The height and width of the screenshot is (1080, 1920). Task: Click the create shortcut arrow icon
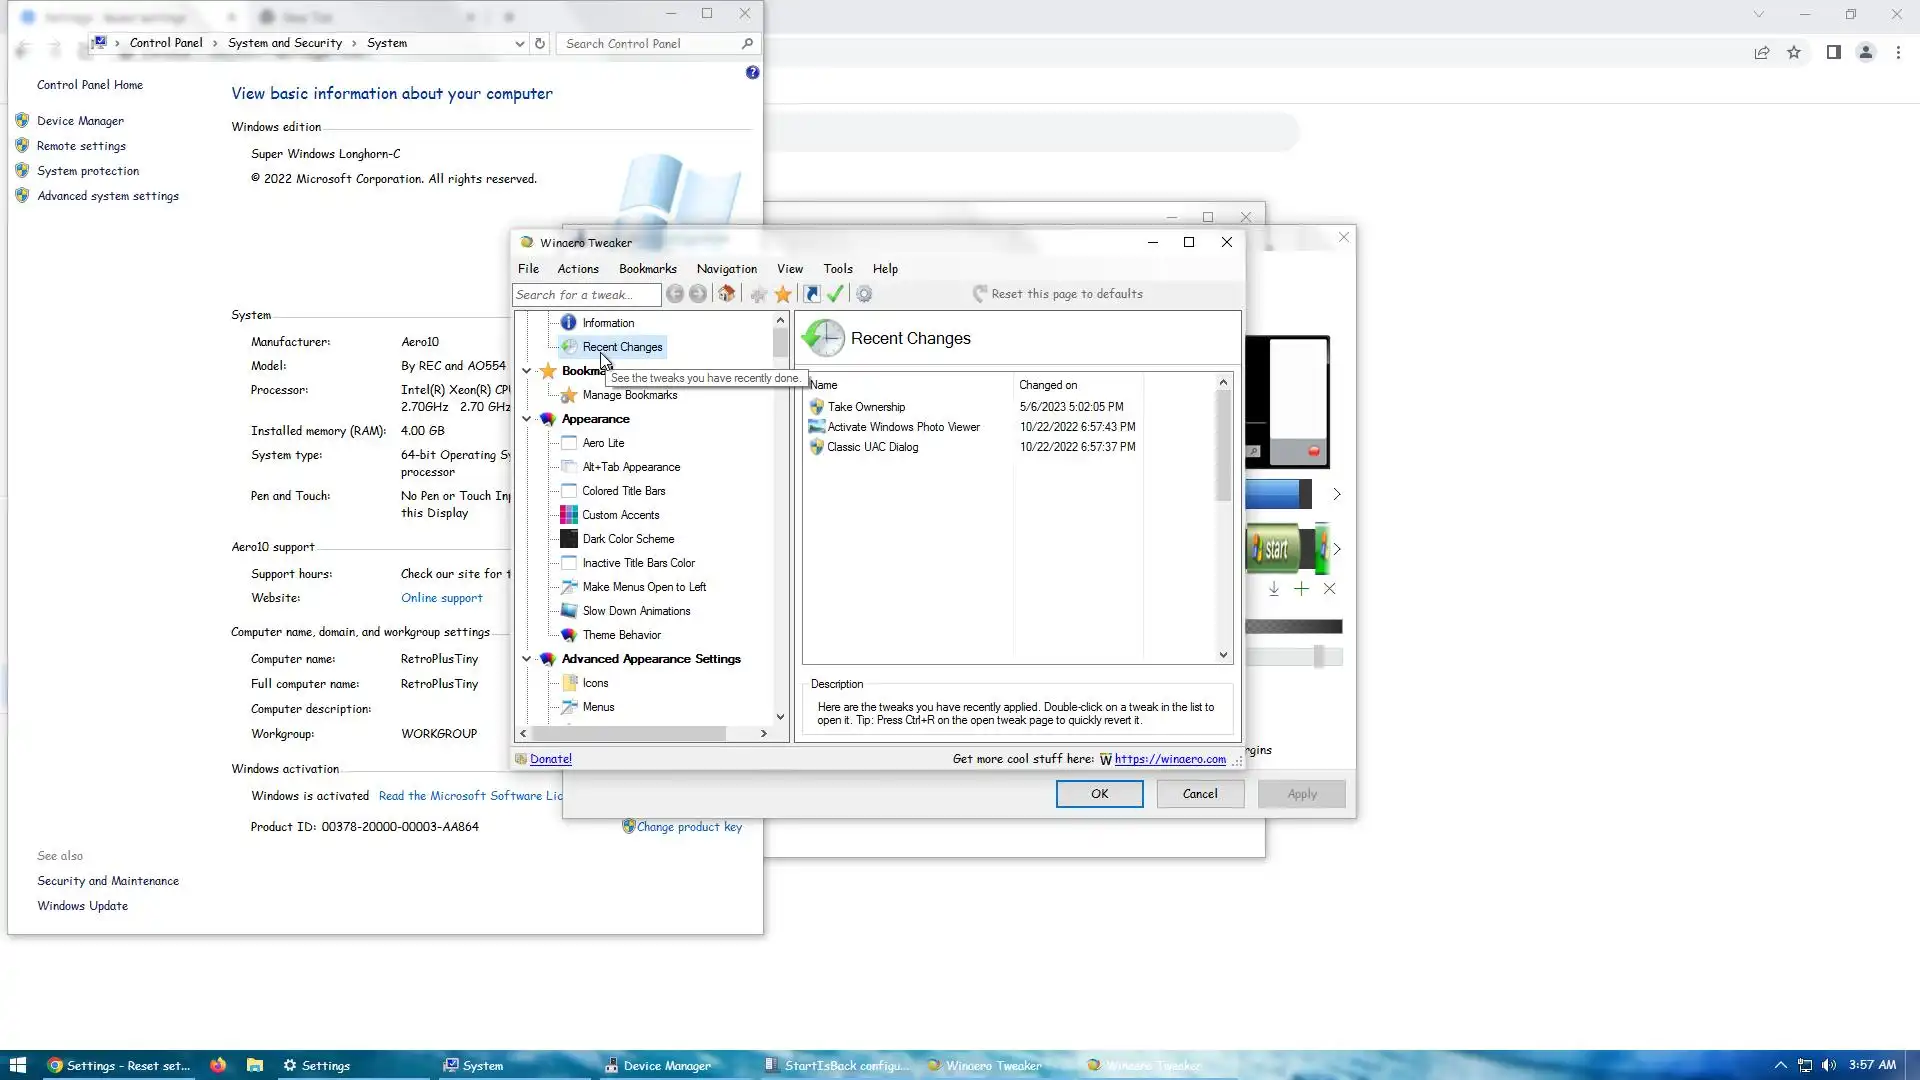pyautogui.click(x=812, y=294)
